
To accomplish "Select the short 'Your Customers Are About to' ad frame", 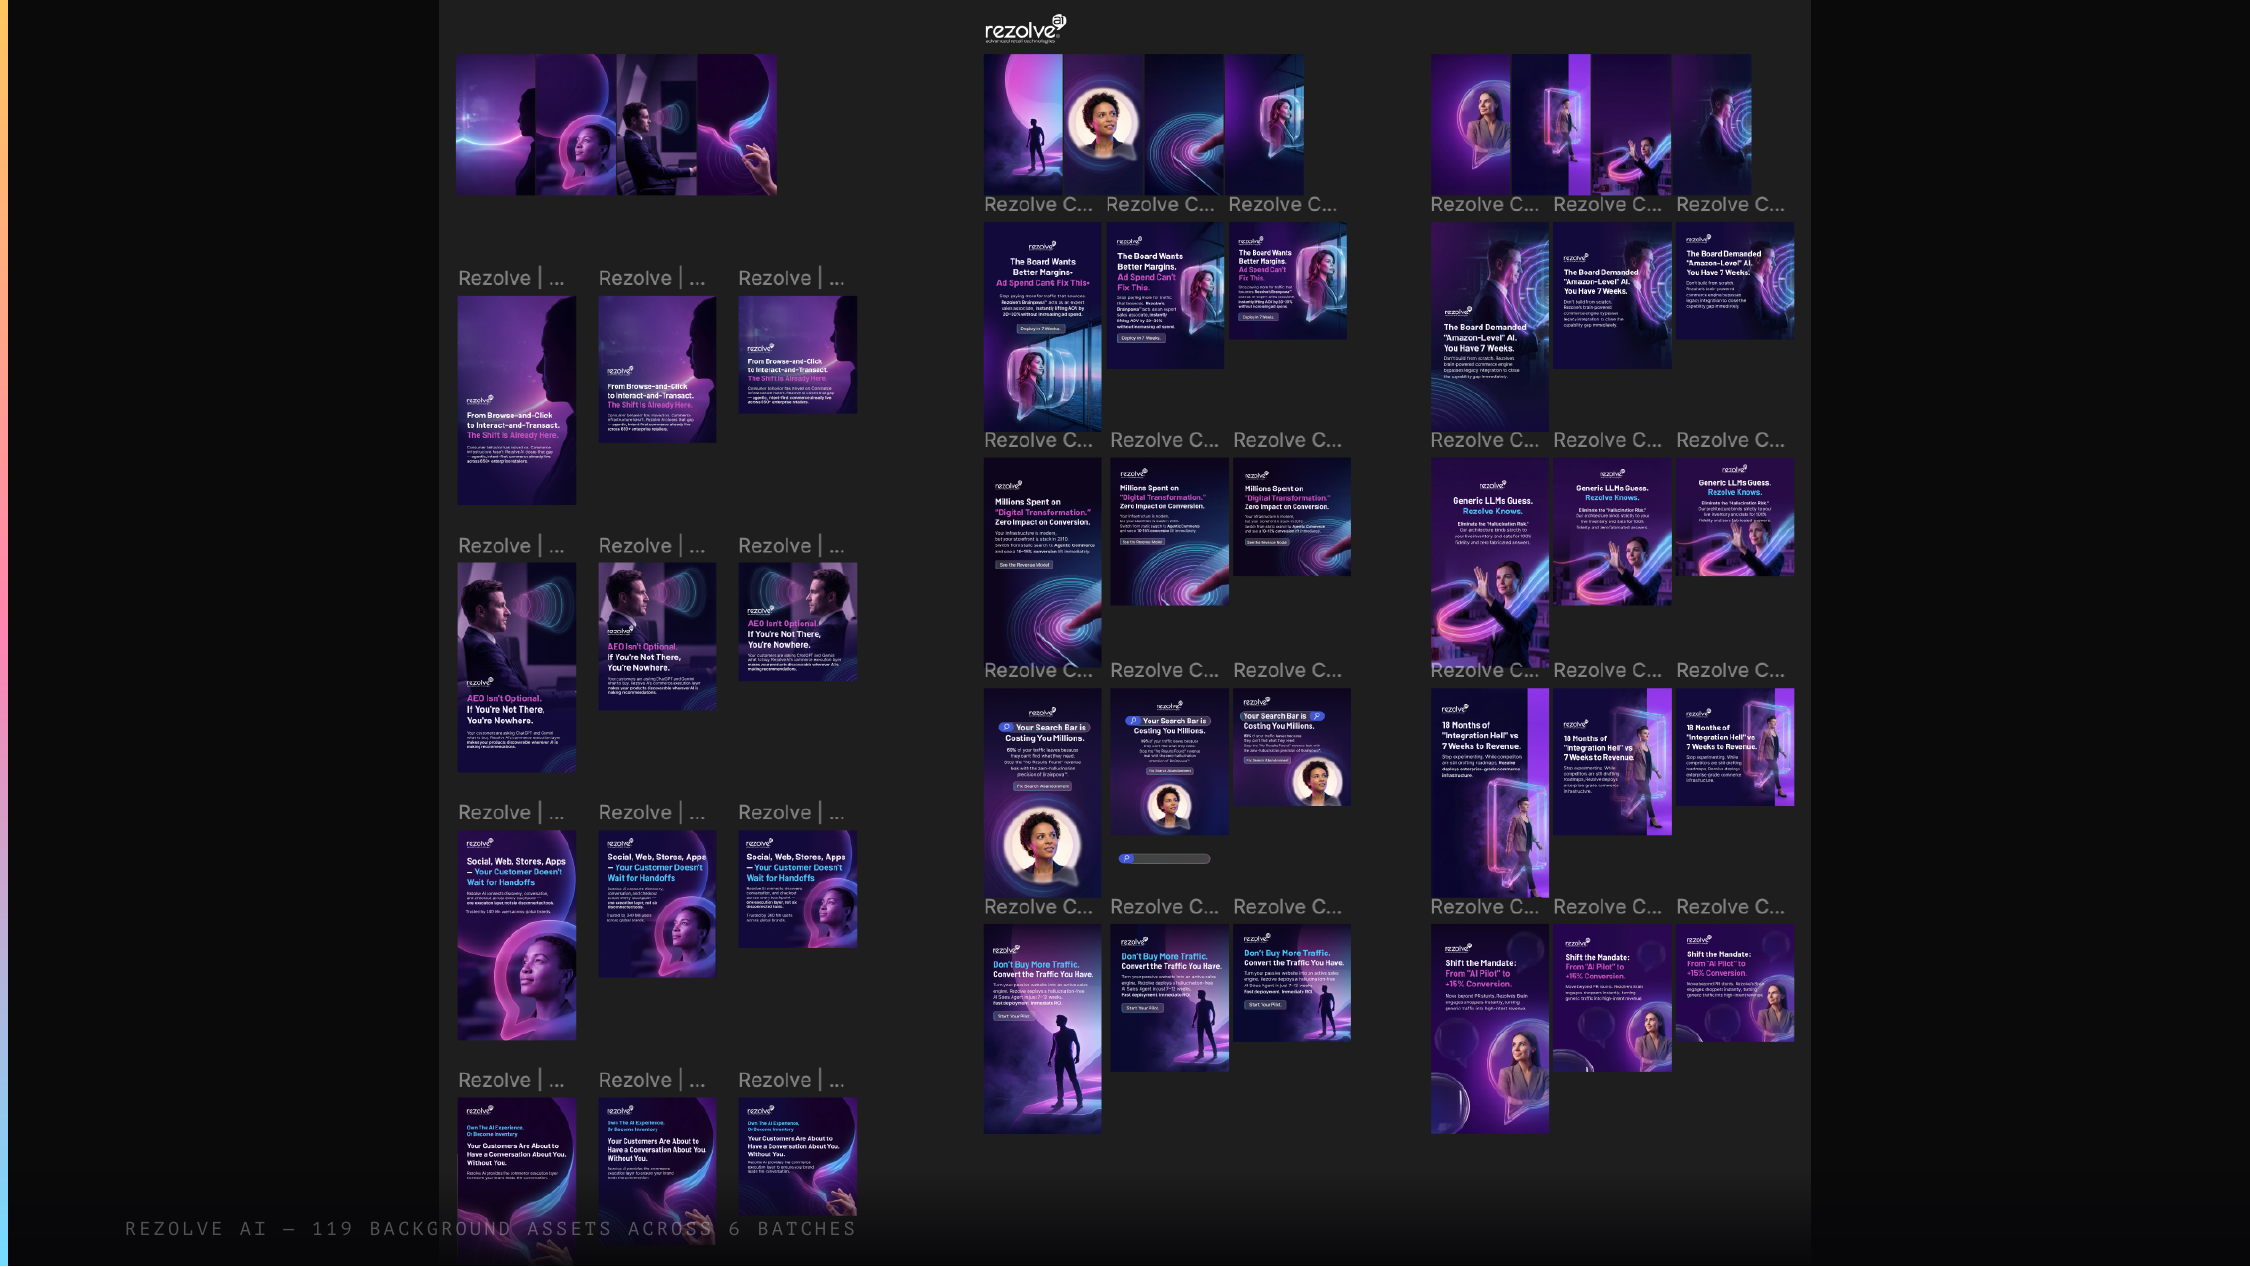I will (x=797, y=1156).
